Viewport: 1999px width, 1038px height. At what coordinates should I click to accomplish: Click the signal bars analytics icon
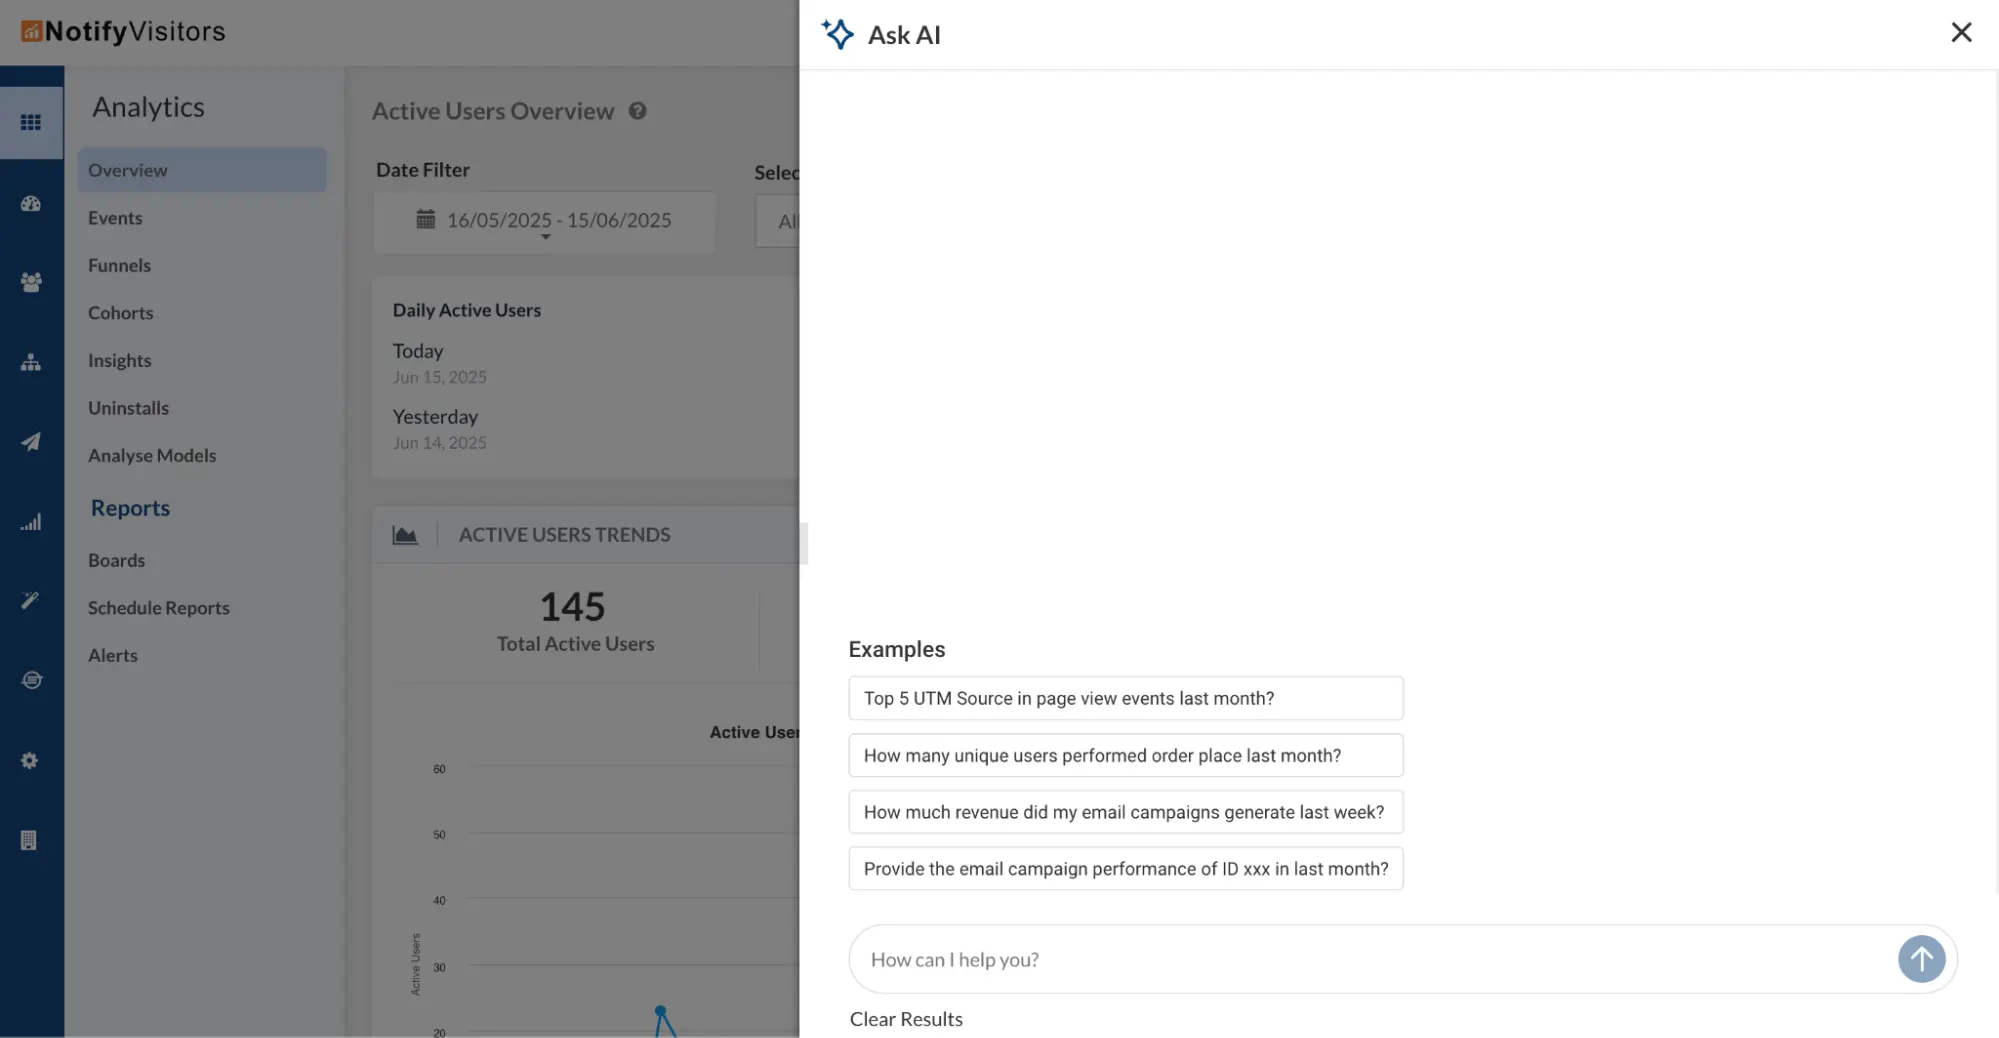(31, 522)
